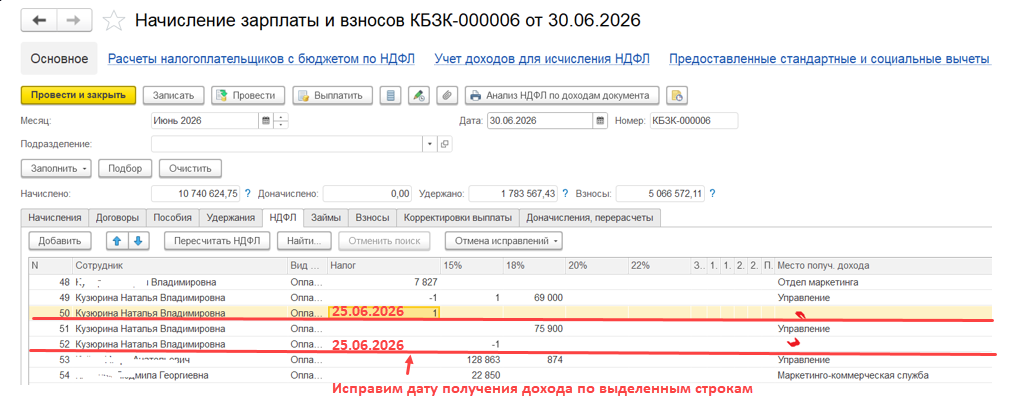Click the 128 863 value in row 53
The width and height of the screenshot is (1010, 414).
click(x=482, y=359)
